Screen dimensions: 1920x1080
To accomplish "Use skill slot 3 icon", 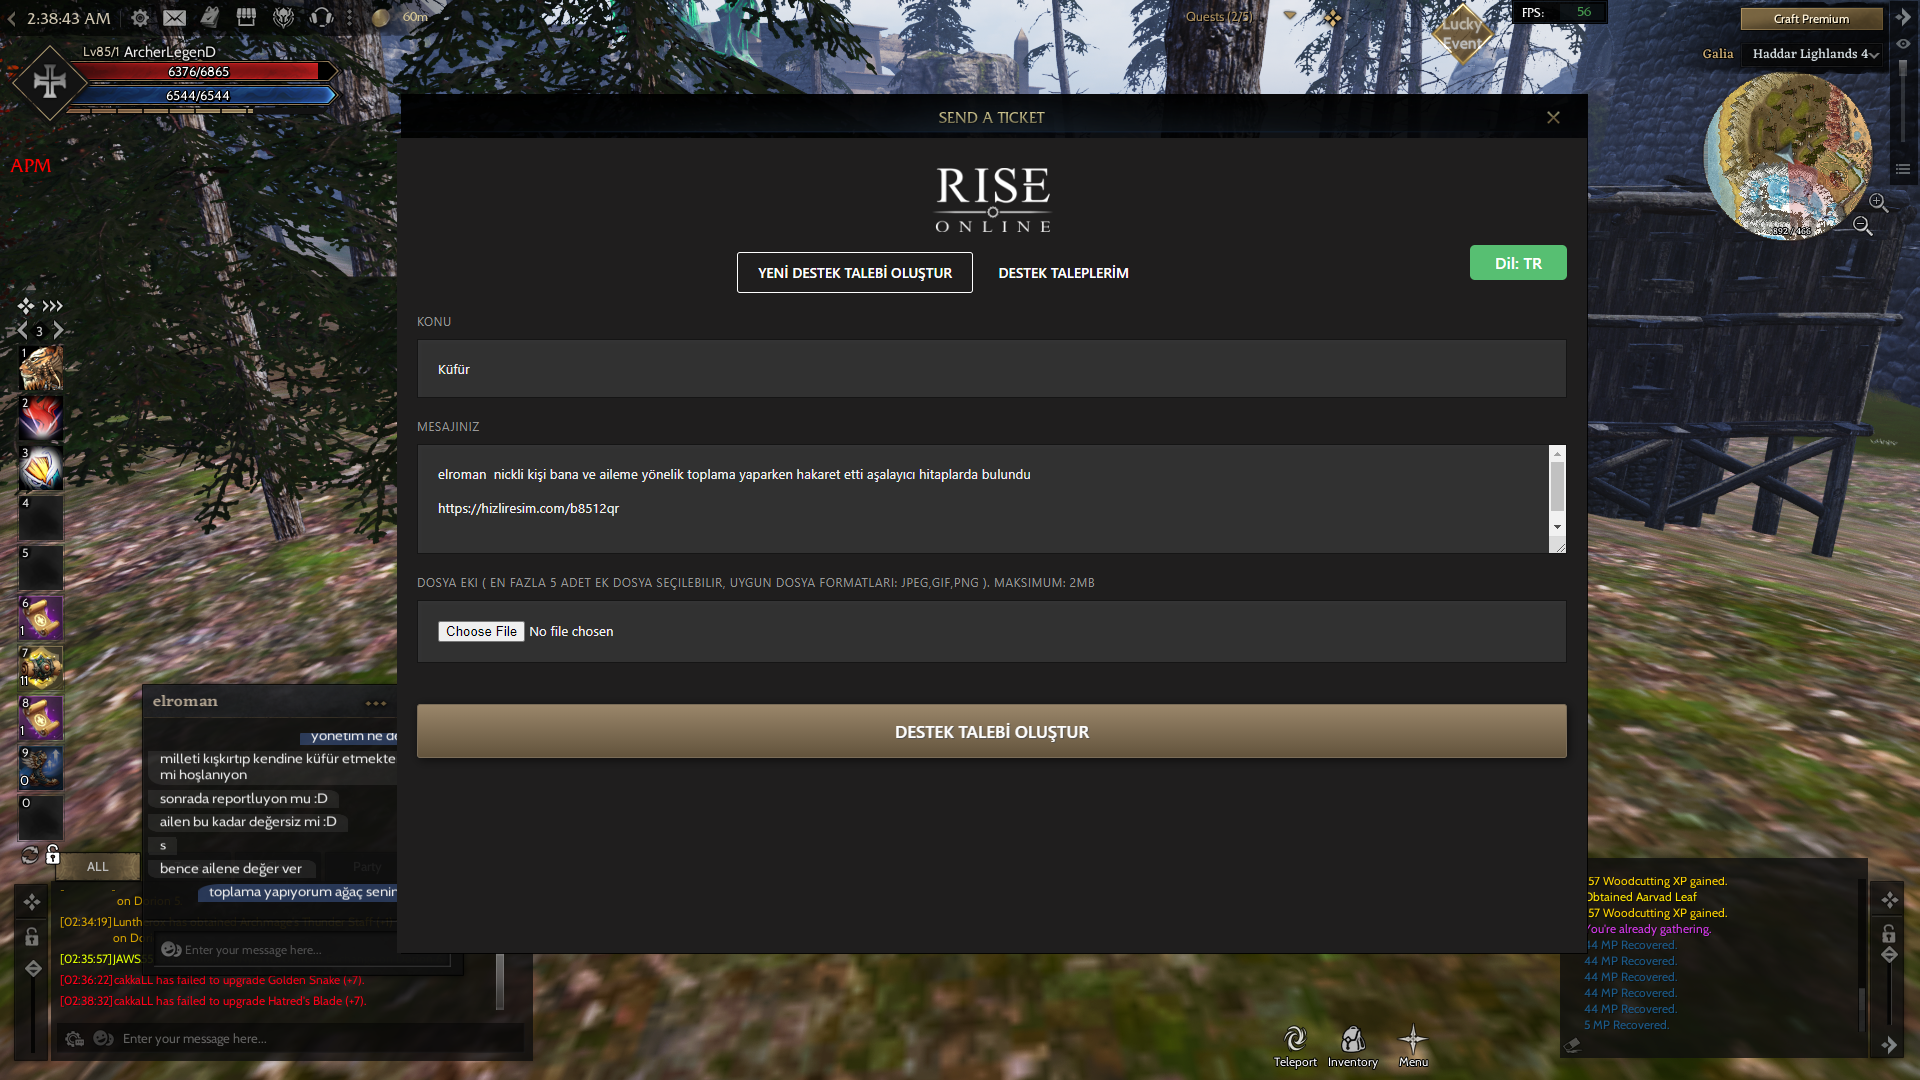I will coord(41,468).
